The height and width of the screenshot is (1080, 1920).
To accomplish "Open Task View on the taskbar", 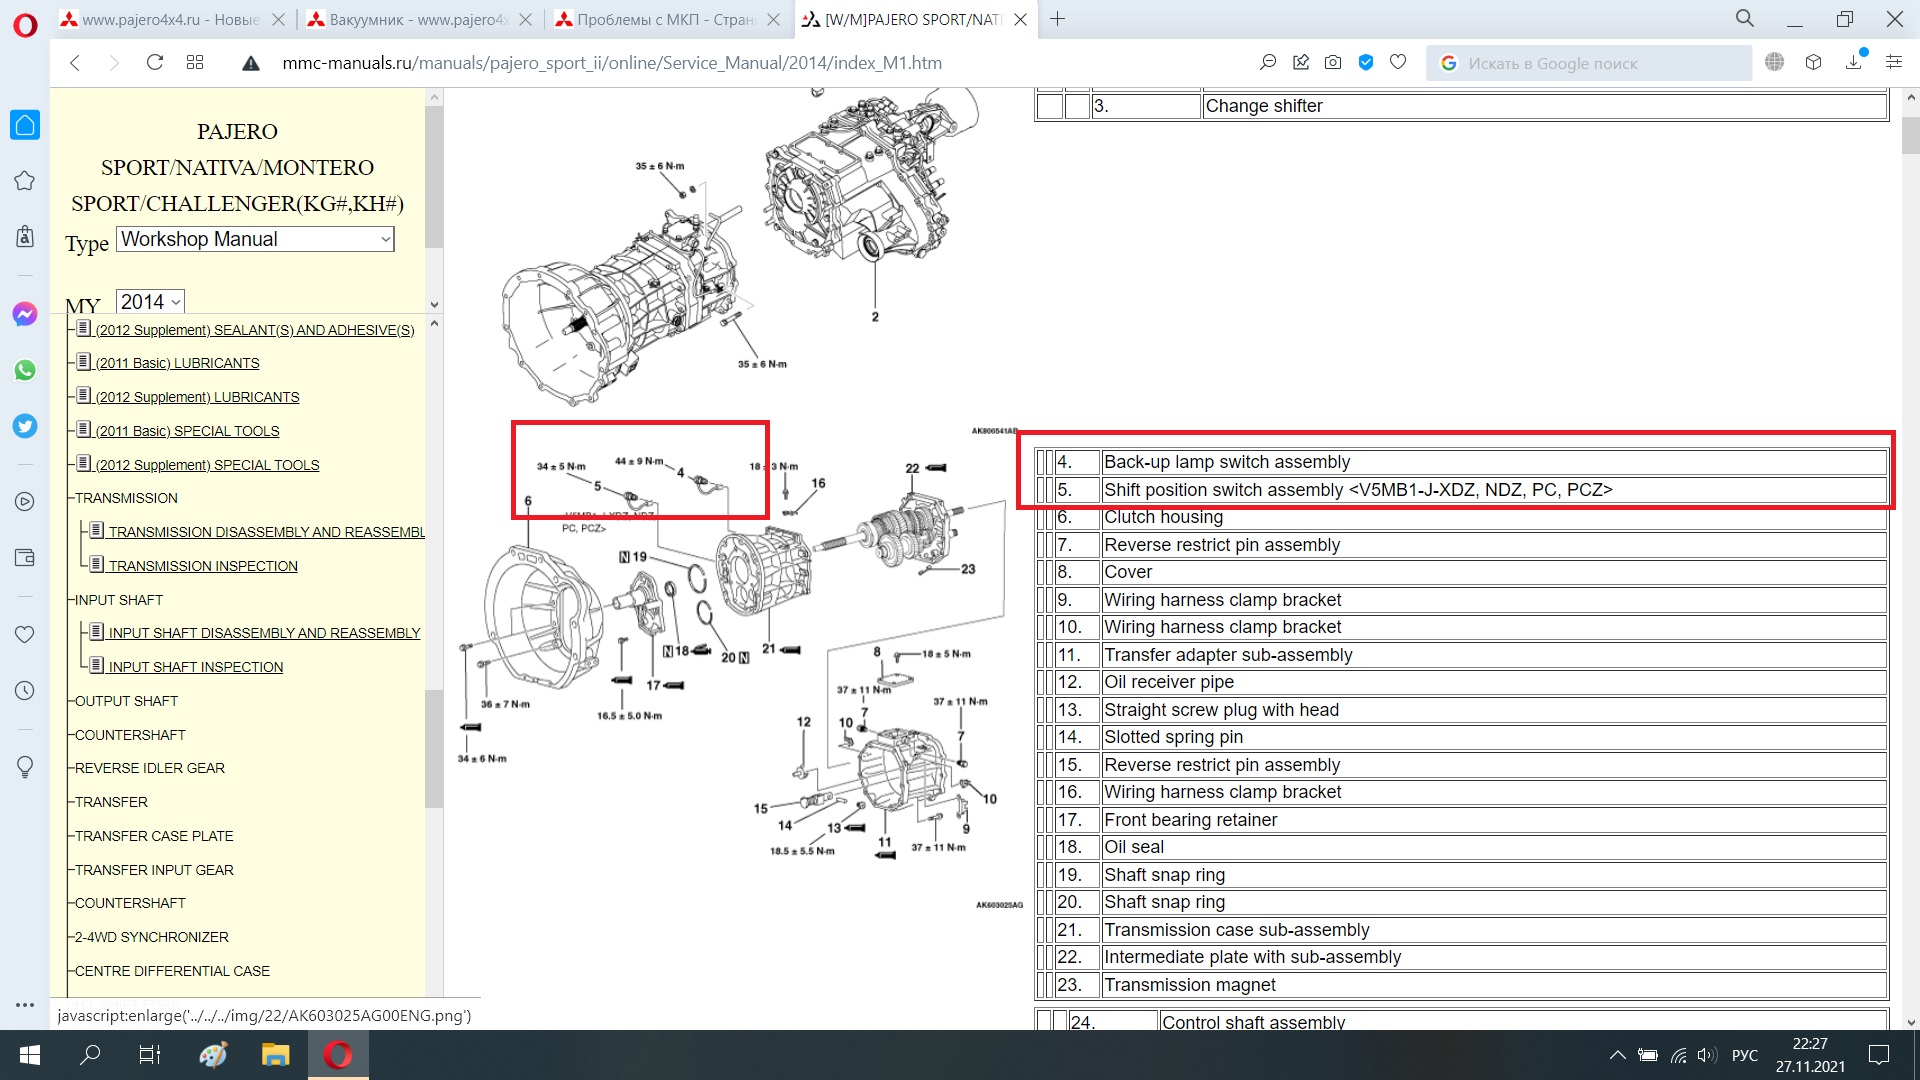I will point(150,1055).
